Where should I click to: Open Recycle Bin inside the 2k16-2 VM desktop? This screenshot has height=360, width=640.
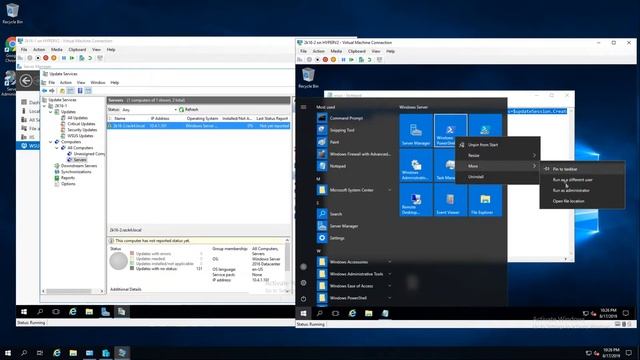pos(308,78)
